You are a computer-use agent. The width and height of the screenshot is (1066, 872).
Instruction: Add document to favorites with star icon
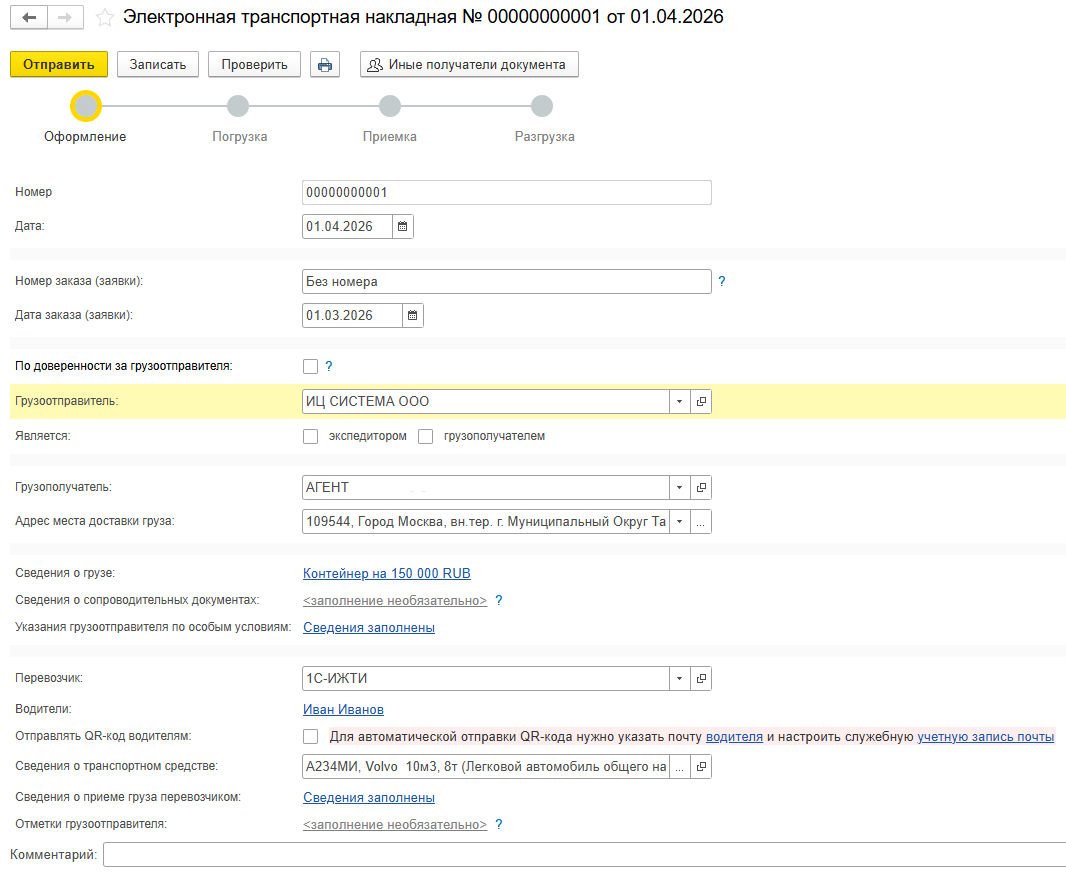coord(104,18)
